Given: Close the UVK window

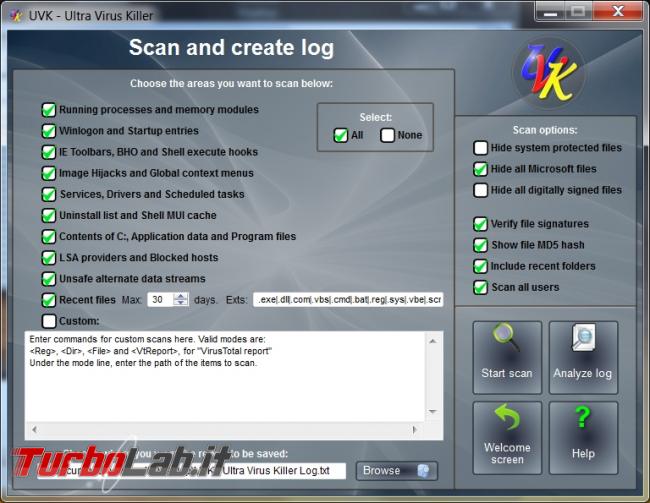Looking at the screenshot, I should coord(618,11).
